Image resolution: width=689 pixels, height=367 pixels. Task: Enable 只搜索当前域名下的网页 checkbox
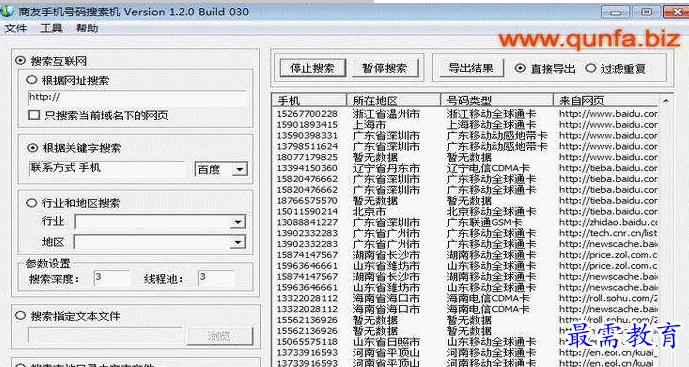34,116
